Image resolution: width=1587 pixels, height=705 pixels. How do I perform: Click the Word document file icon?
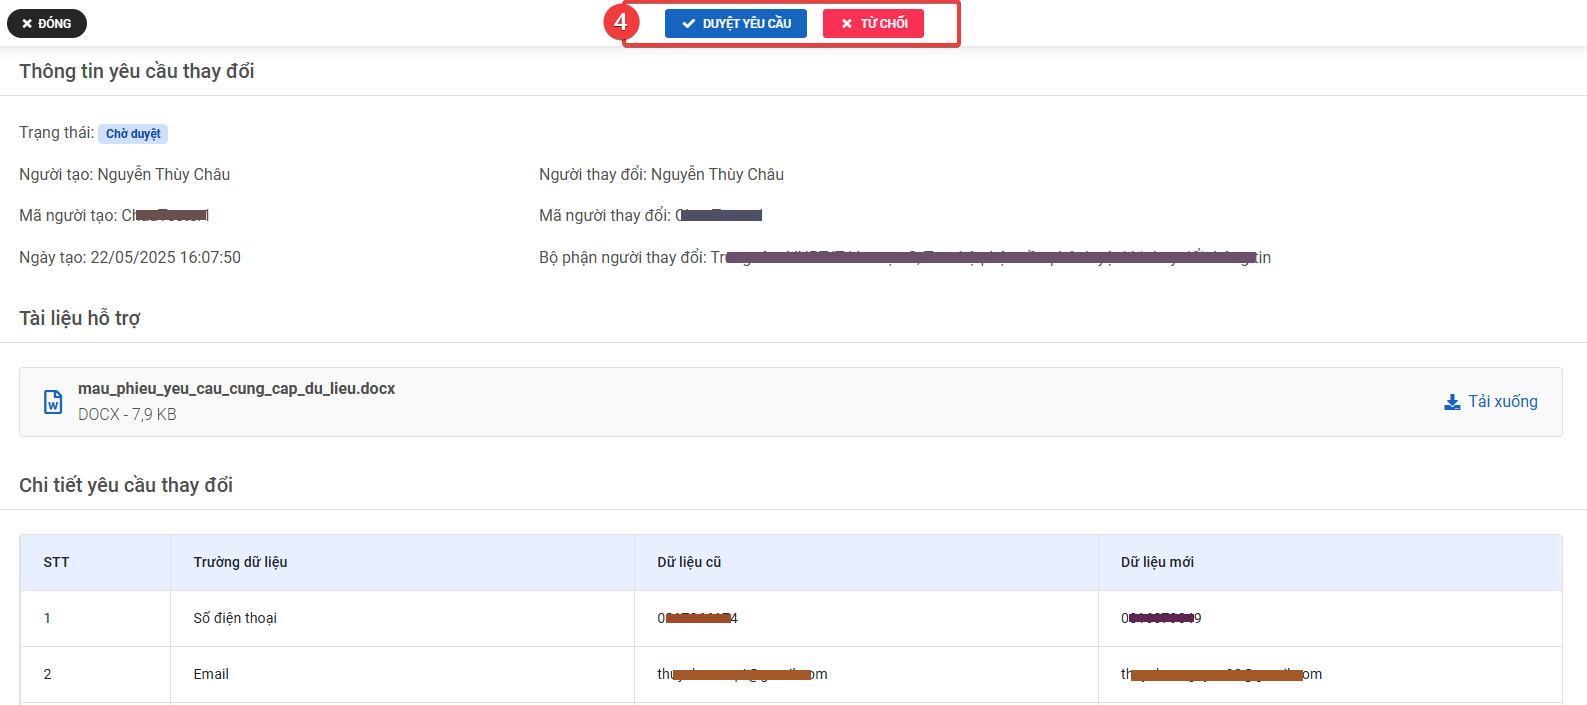click(x=53, y=402)
